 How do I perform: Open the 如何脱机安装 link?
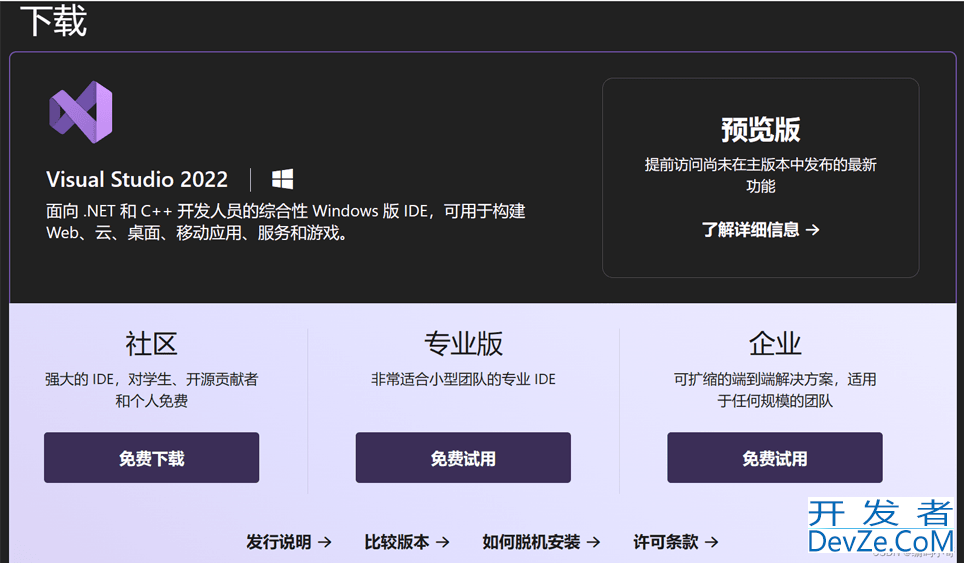(x=541, y=541)
